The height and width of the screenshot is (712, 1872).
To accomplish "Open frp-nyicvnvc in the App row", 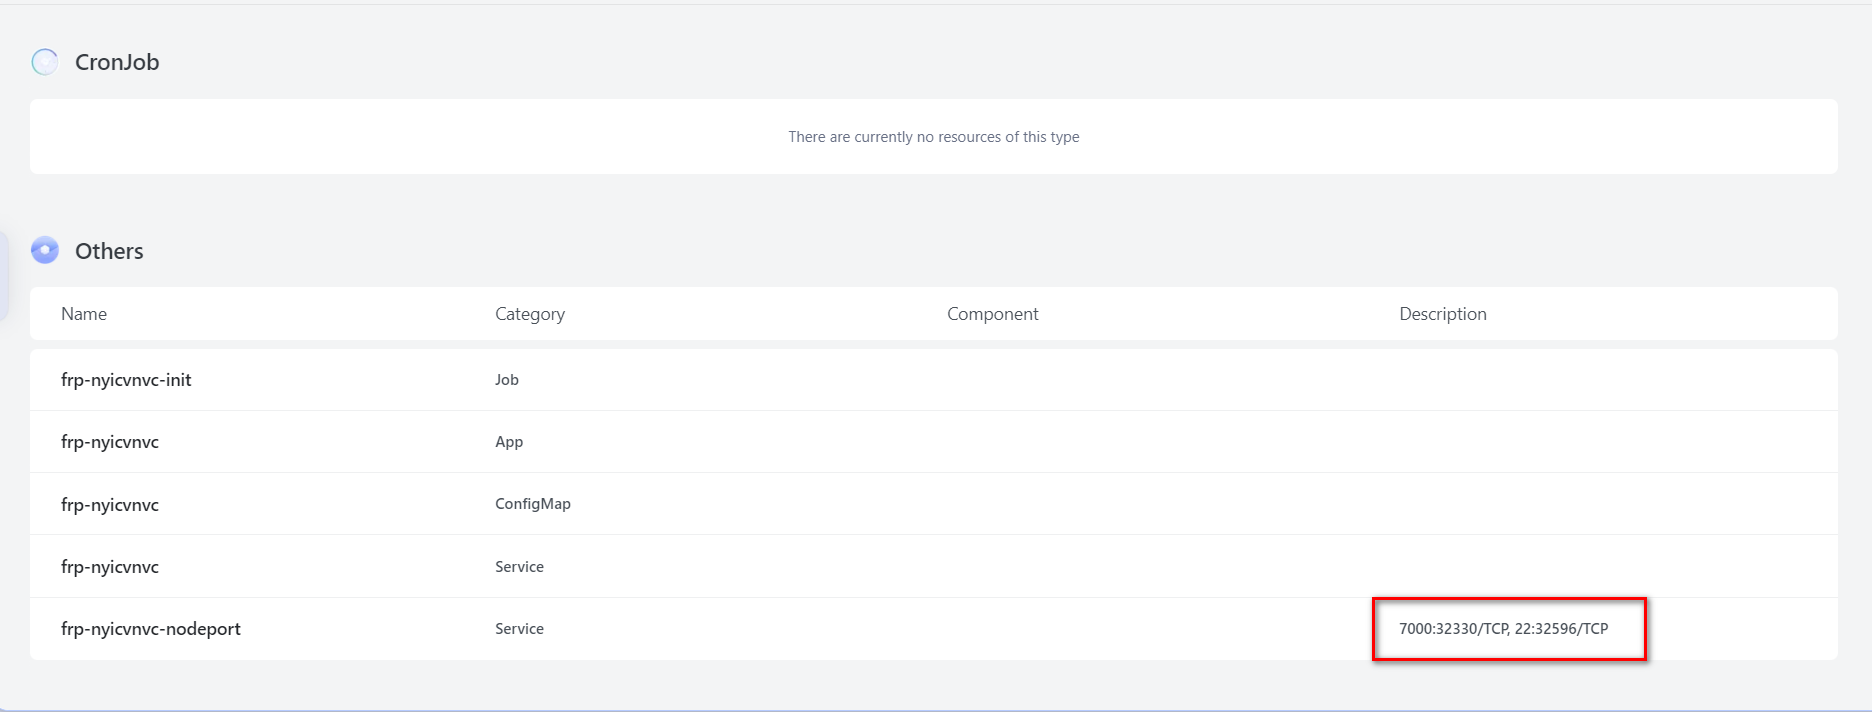I will [x=110, y=442].
